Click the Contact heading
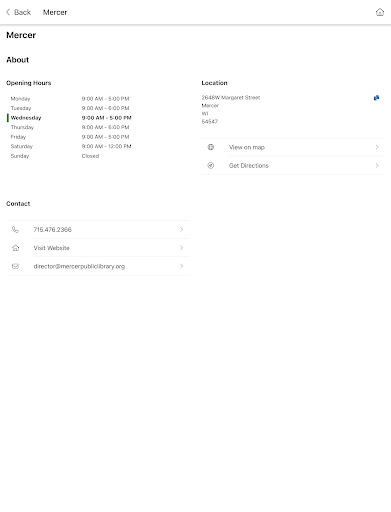This screenshot has width=391, height=512. coord(18,204)
